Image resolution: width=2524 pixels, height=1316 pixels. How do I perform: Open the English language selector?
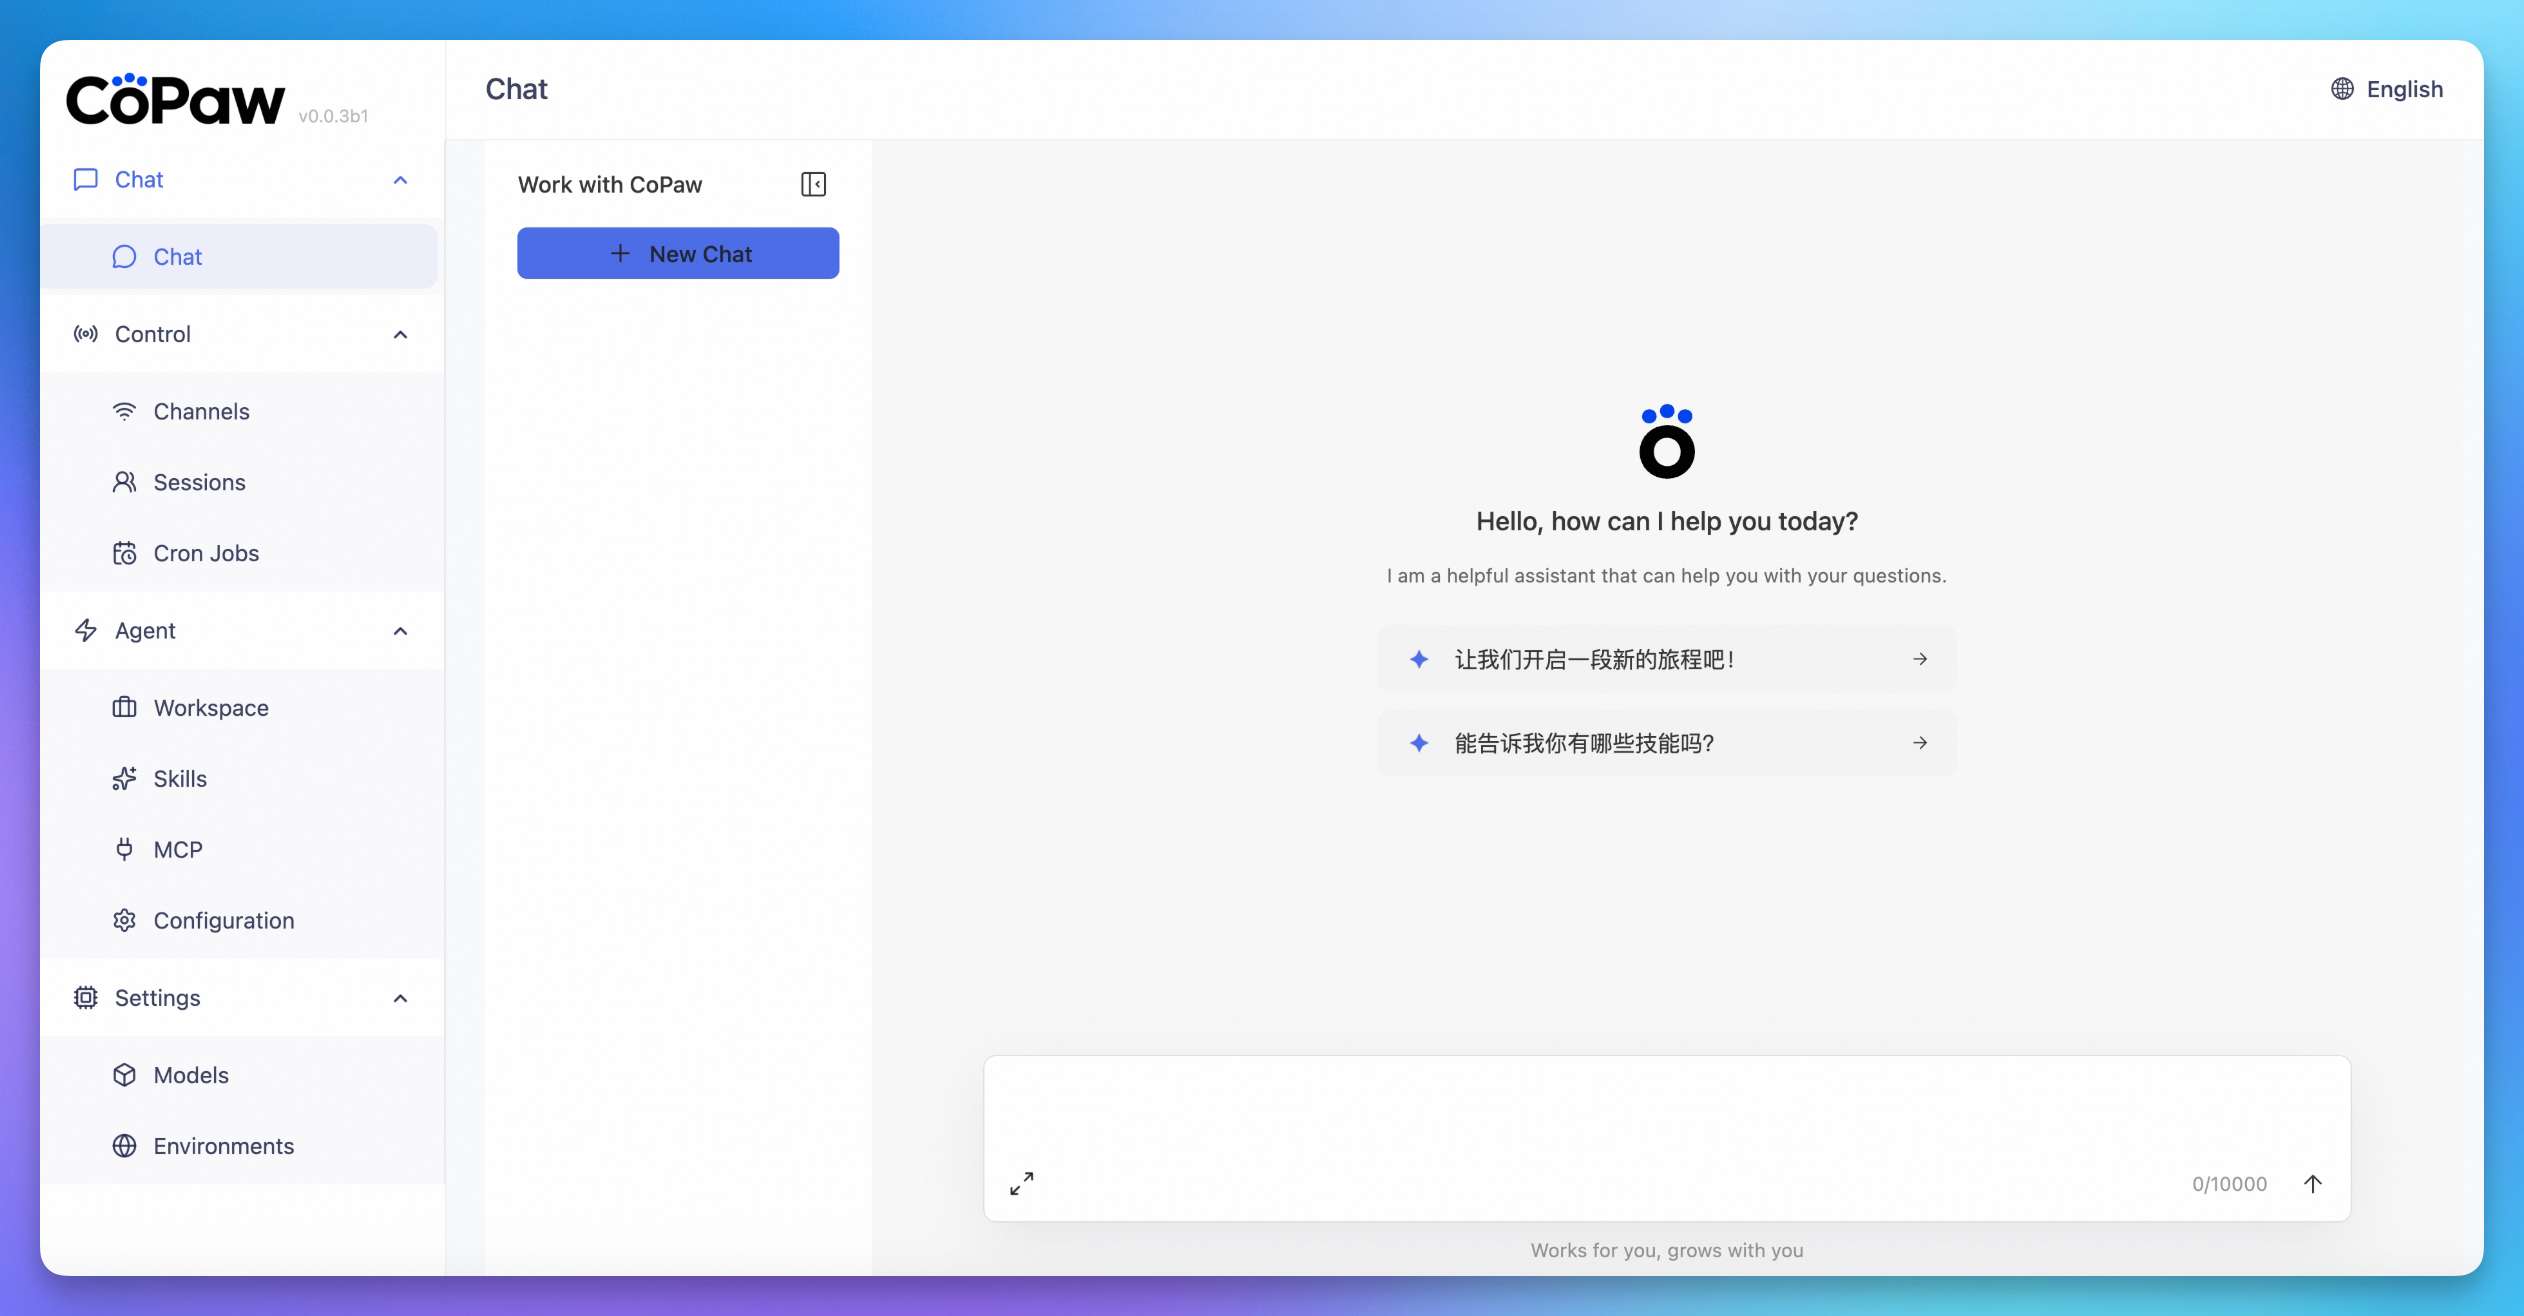pyautogui.click(x=2386, y=89)
